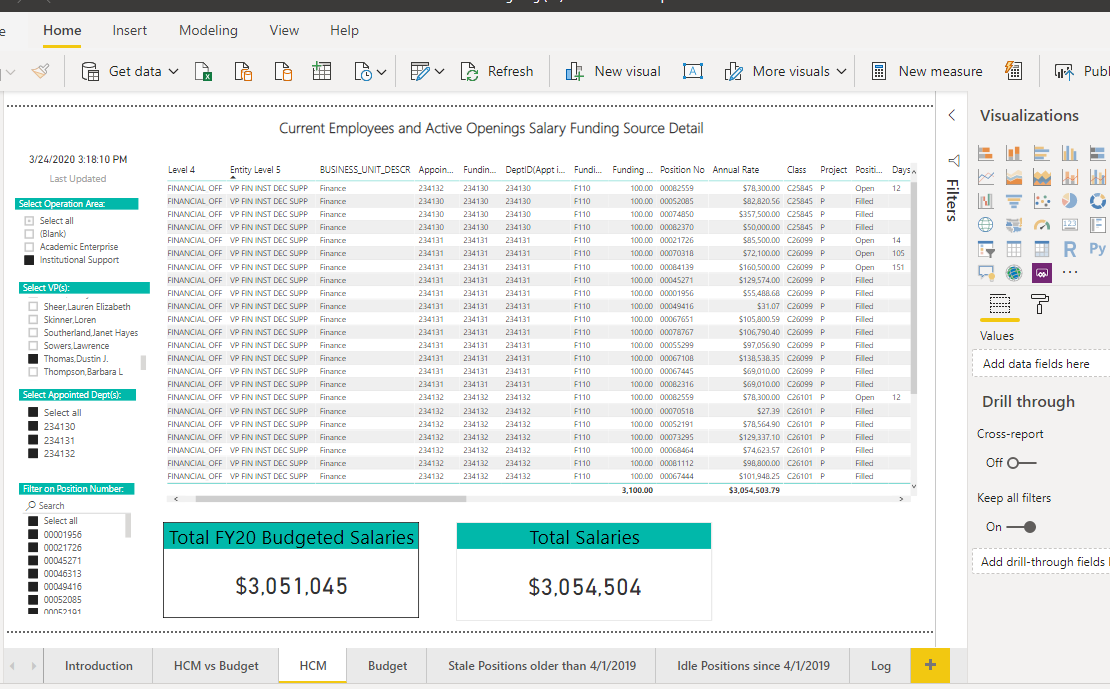This screenshot has width=1110, height=689.
Task: Select the stacked bar chart visual
Action: tap(985, 153)
